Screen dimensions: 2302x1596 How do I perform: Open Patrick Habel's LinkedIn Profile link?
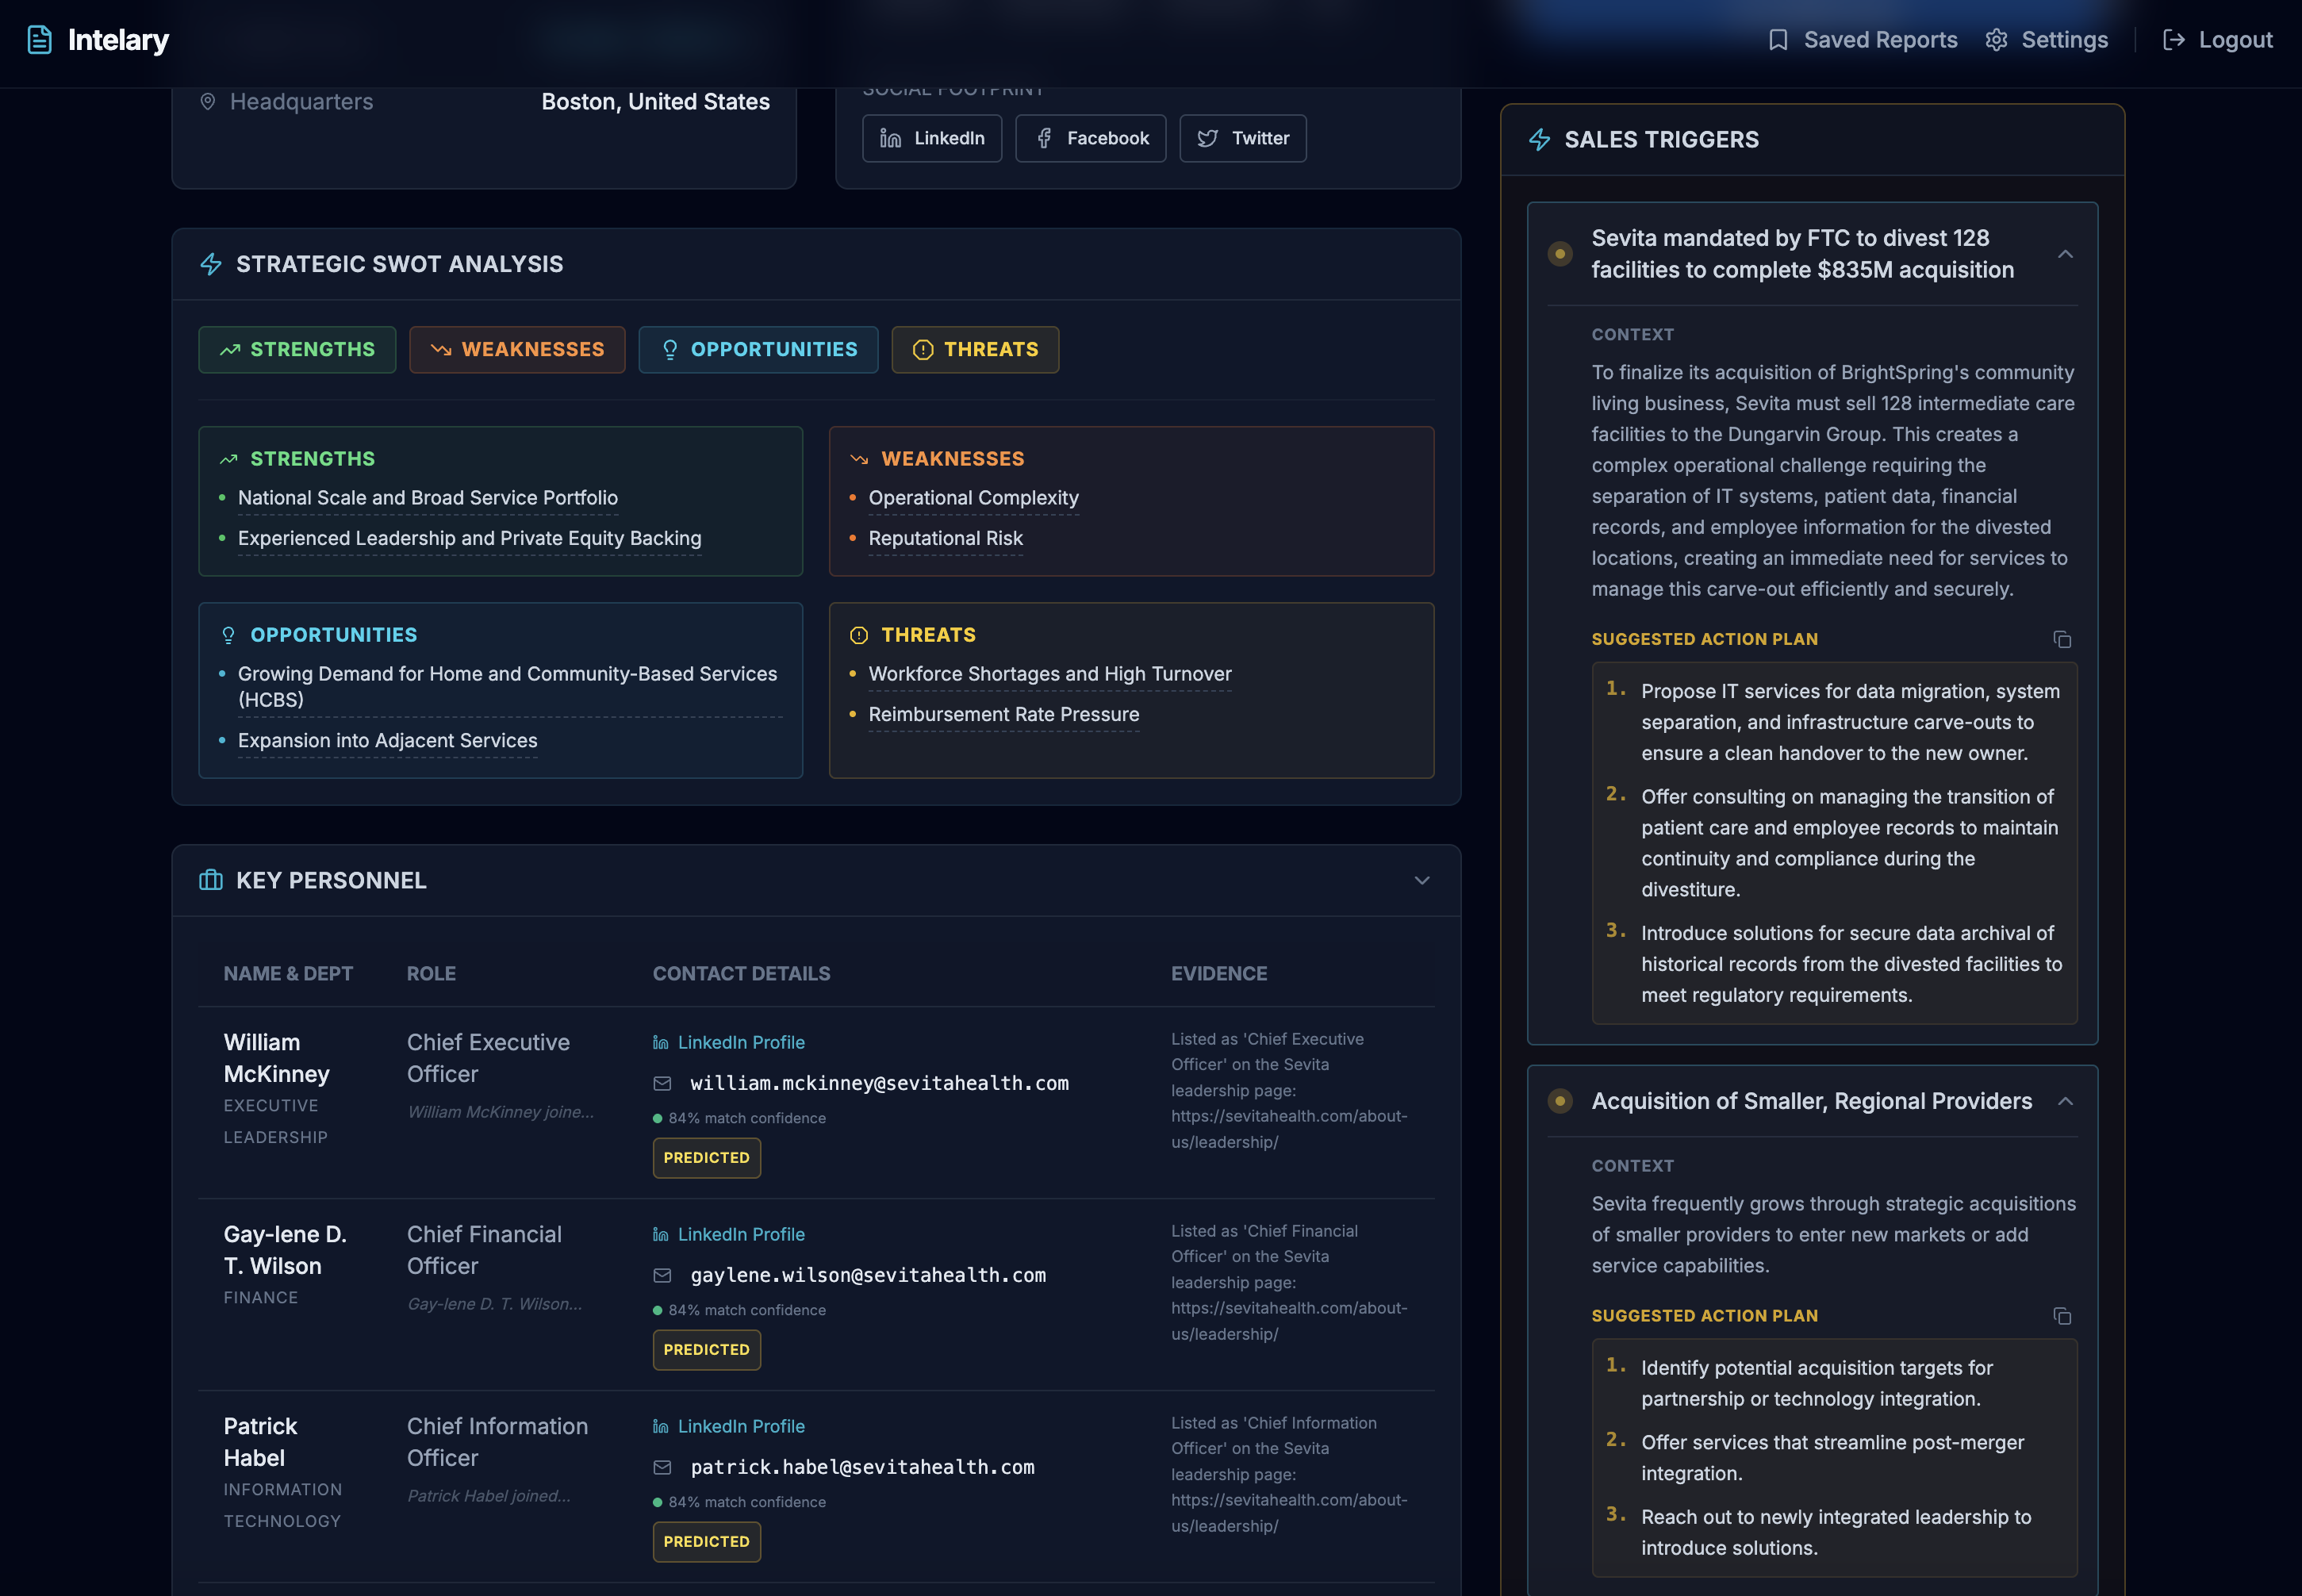coord(740,1426)
